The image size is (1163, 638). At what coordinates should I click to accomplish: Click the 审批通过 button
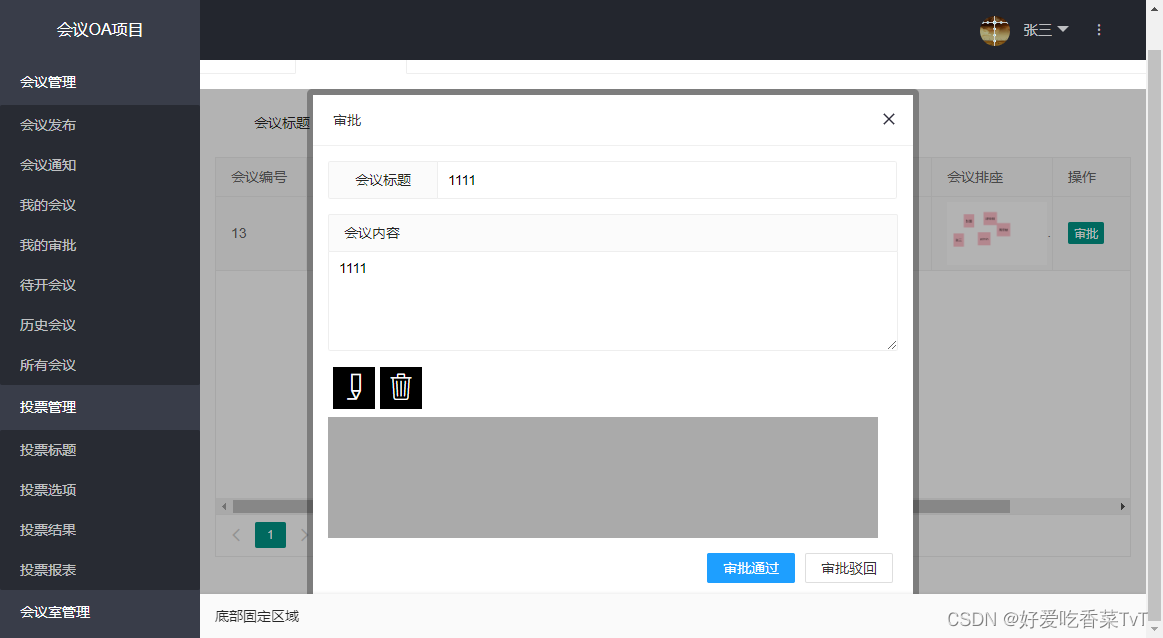pyautogui.click(x=751, y=568)
